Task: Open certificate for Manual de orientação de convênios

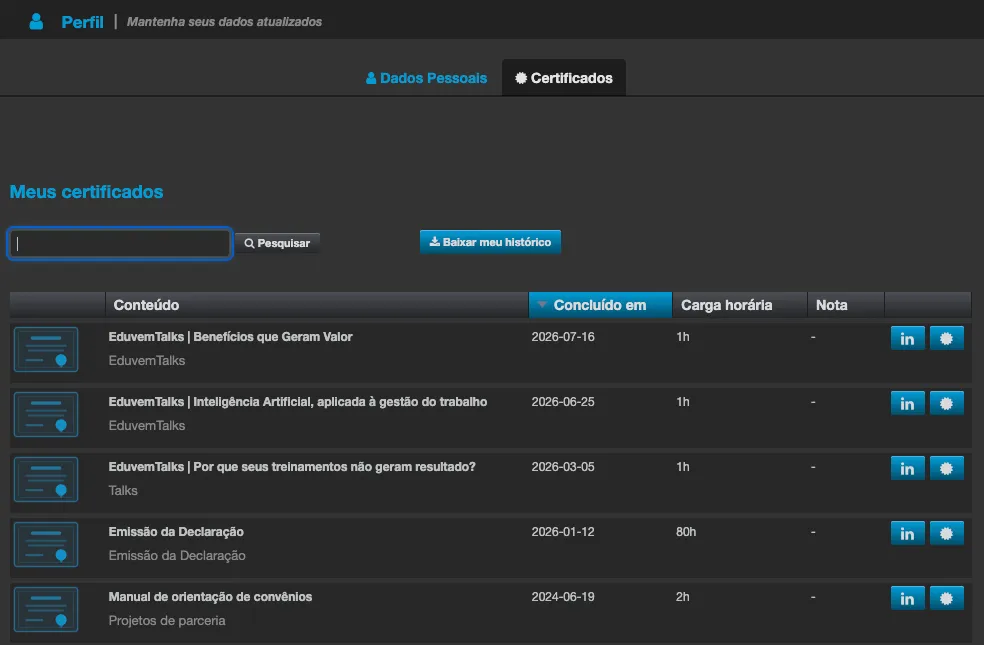Action: pyautogui.click(x=946, y=599)
